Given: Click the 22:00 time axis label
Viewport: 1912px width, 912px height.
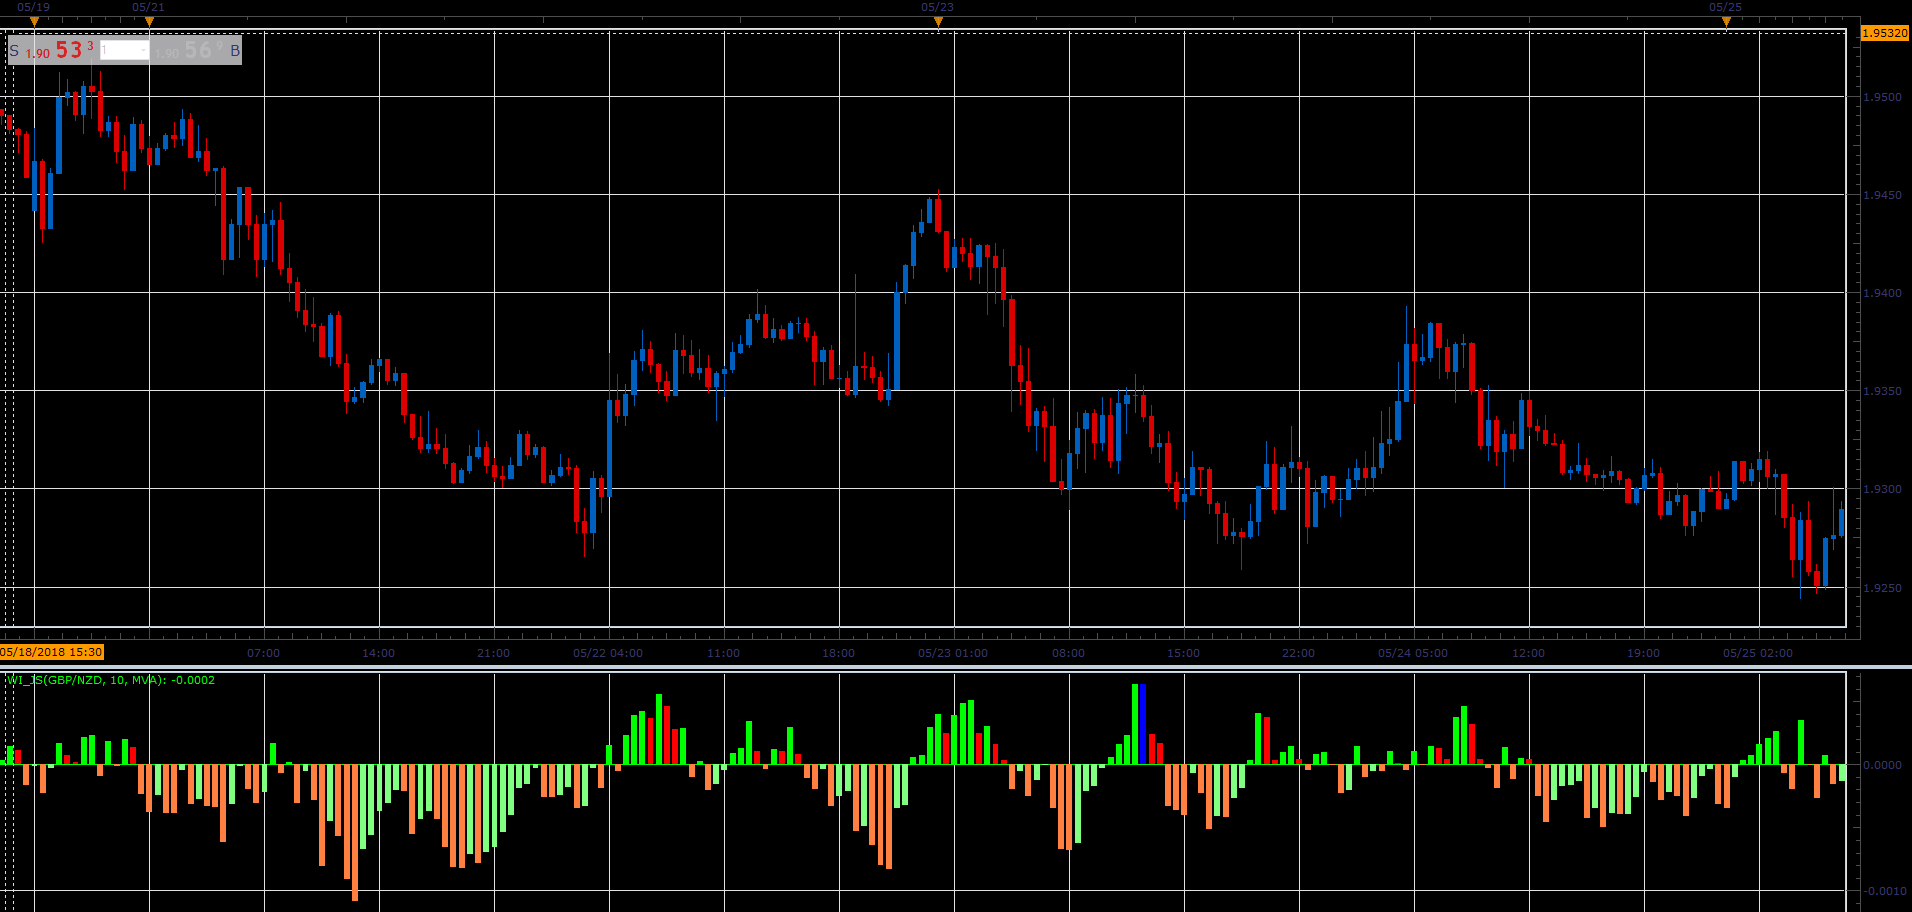Looking at the screenshot, I should [x=1299, y=653].
